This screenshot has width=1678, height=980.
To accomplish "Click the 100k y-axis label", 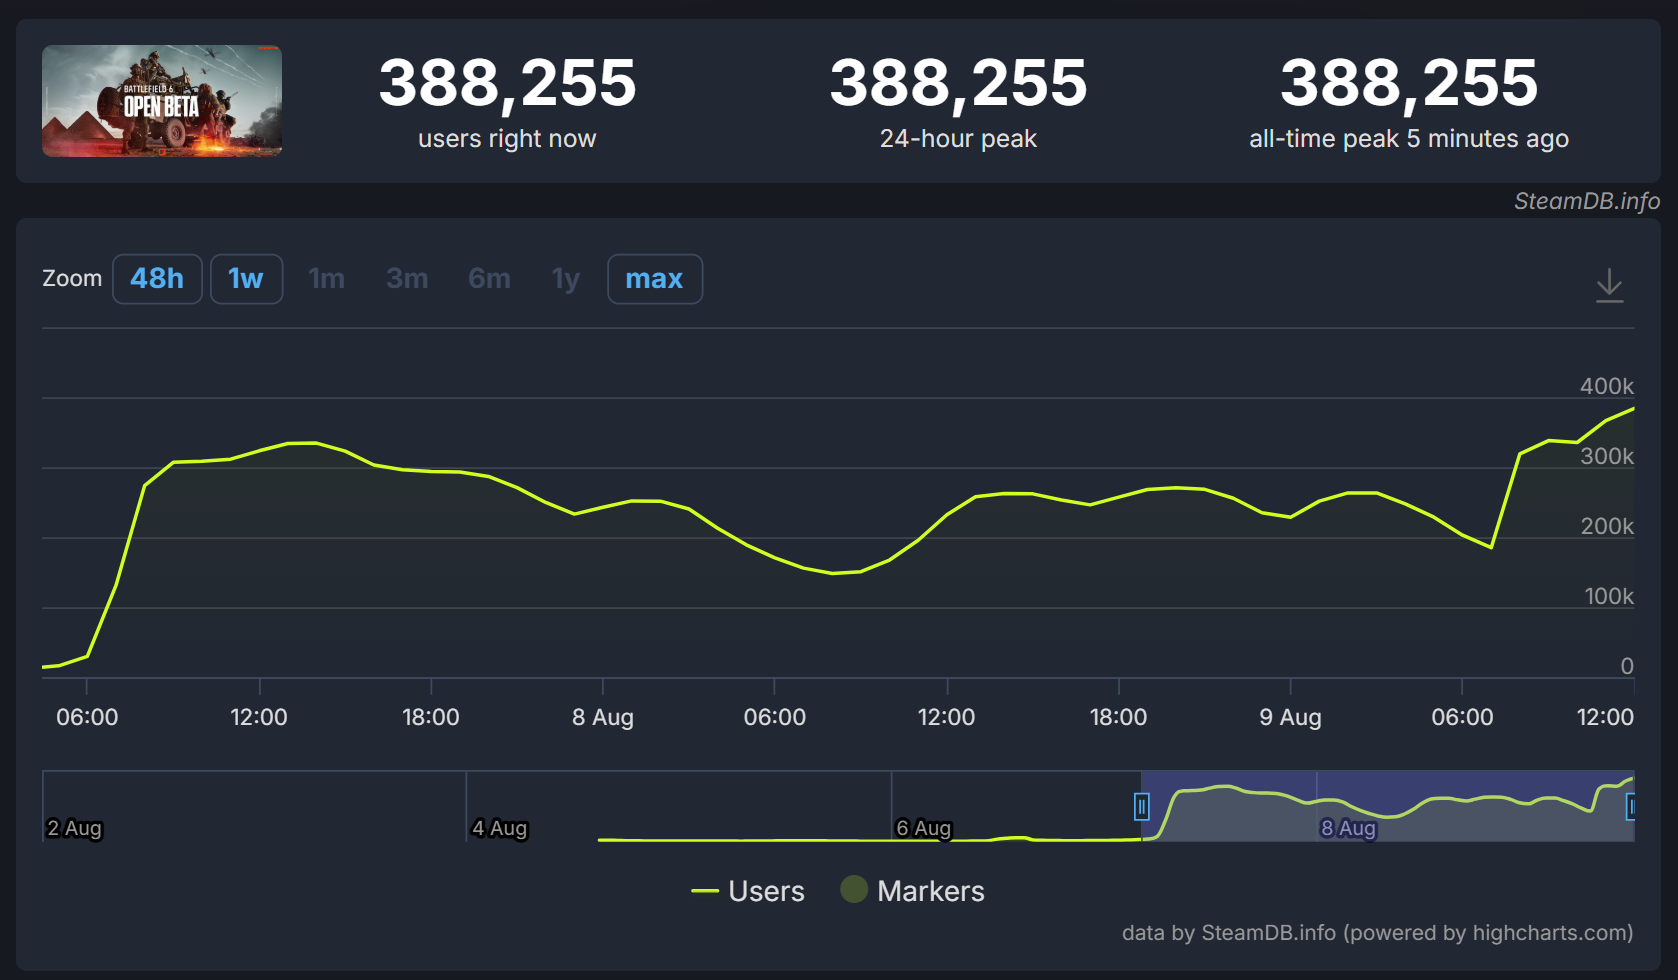I will tap(1608, 596).
